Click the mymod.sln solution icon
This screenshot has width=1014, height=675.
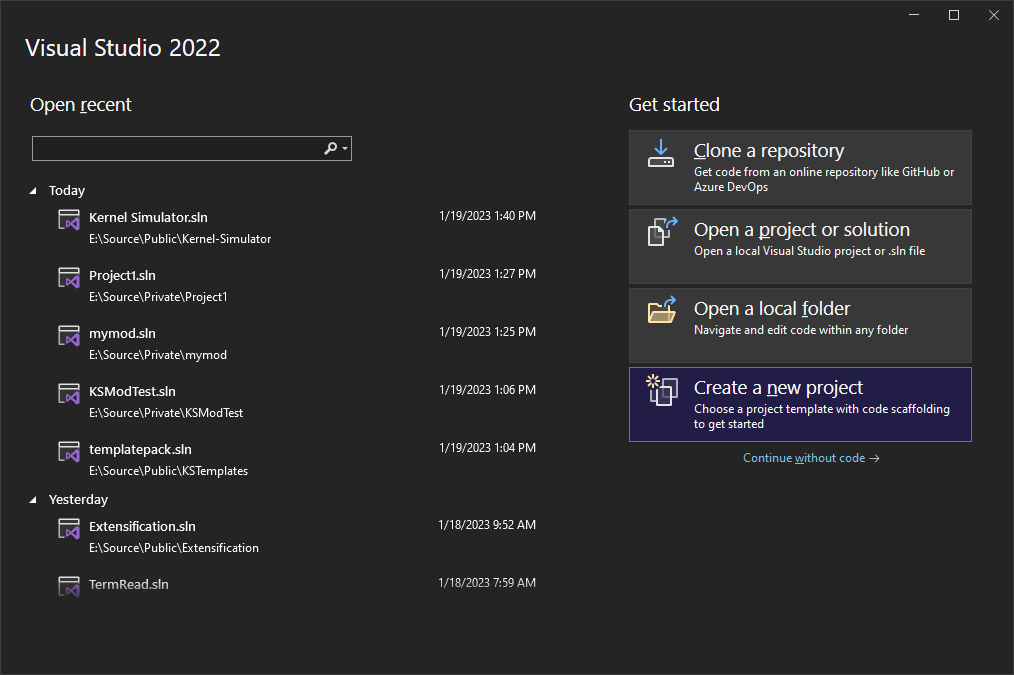coord(68,336)
